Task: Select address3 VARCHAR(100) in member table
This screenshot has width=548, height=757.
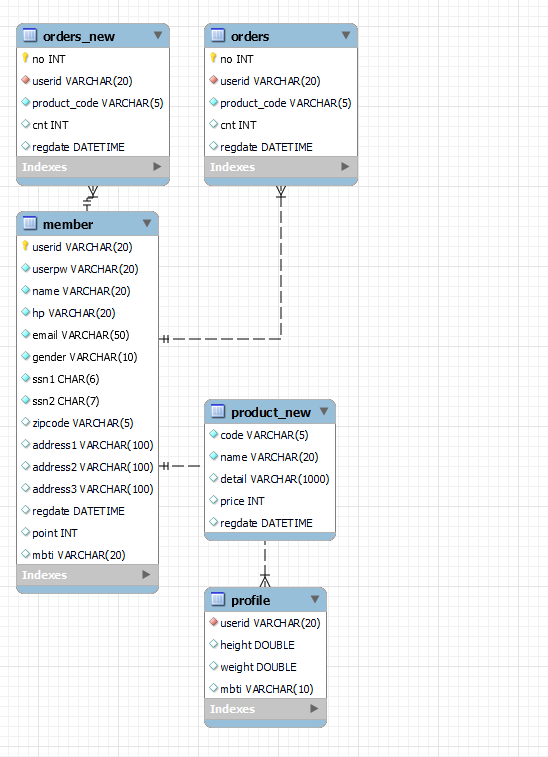Action: [93, 489]
